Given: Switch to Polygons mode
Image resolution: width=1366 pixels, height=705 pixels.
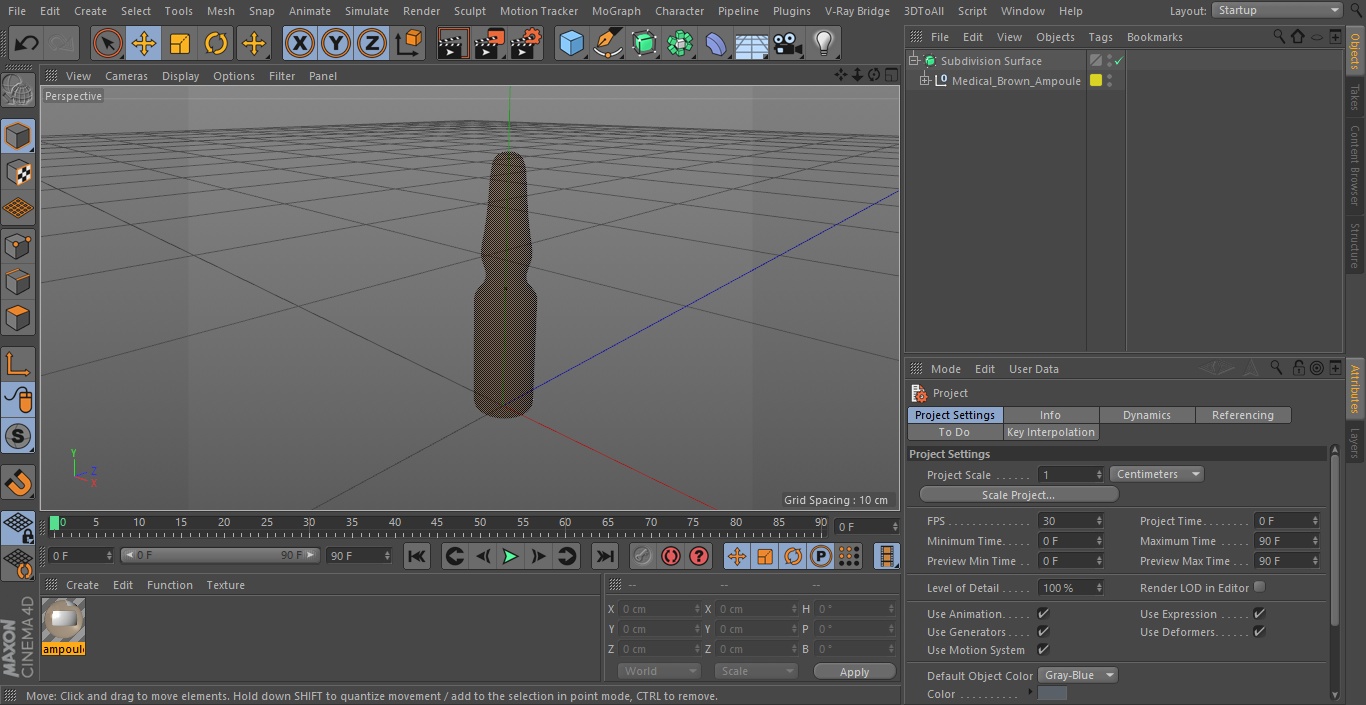Looking at the screenshot, I should pyautogui.click(x=18, y=319).
